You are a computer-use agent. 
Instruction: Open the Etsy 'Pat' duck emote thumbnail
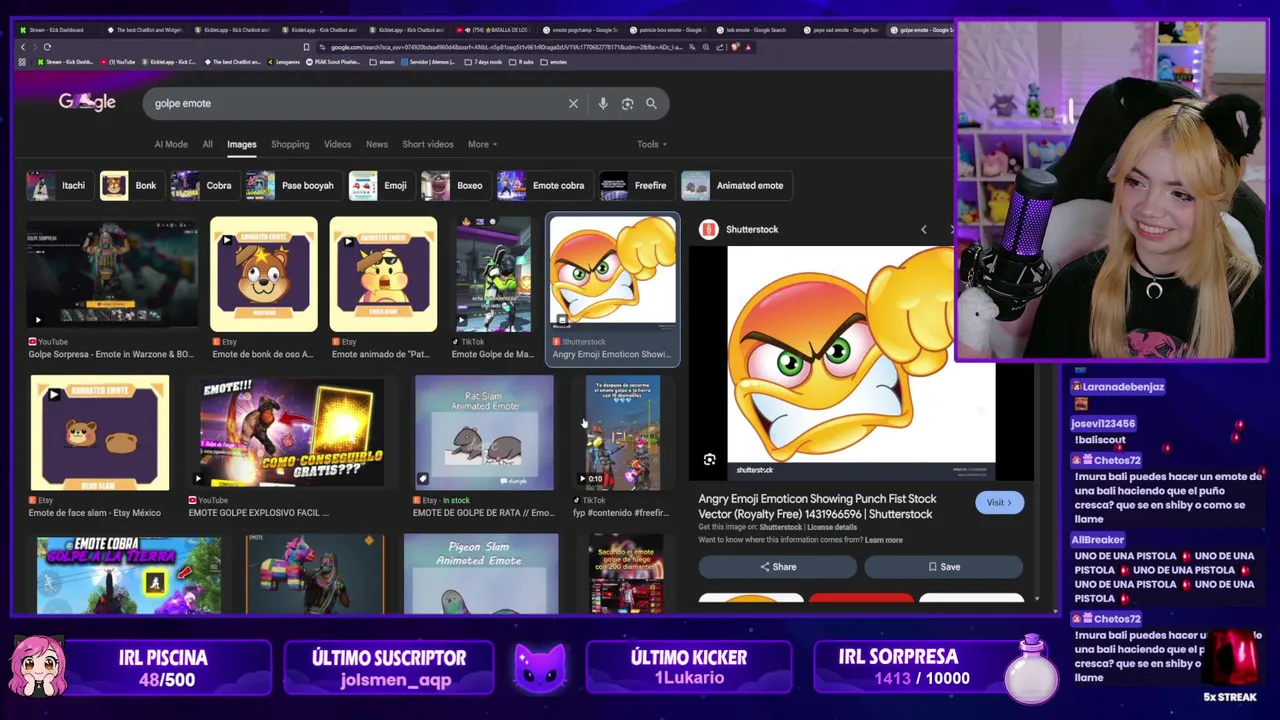[x=383, y=274]
